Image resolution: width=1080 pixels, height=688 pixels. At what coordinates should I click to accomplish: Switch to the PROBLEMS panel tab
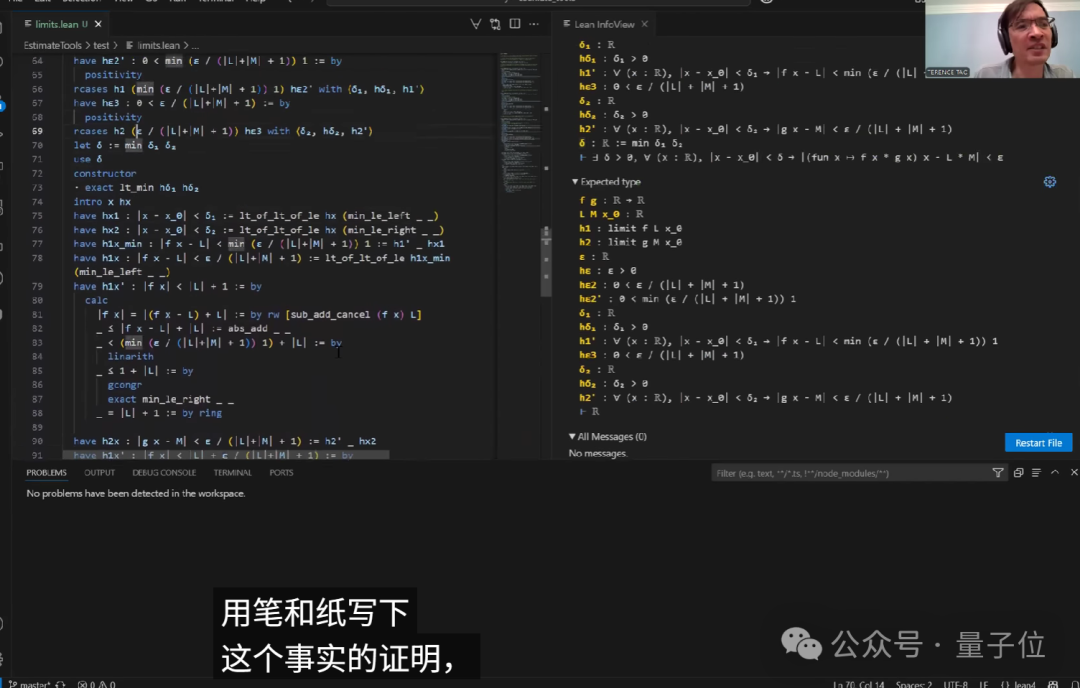click(x=46, y=472)
